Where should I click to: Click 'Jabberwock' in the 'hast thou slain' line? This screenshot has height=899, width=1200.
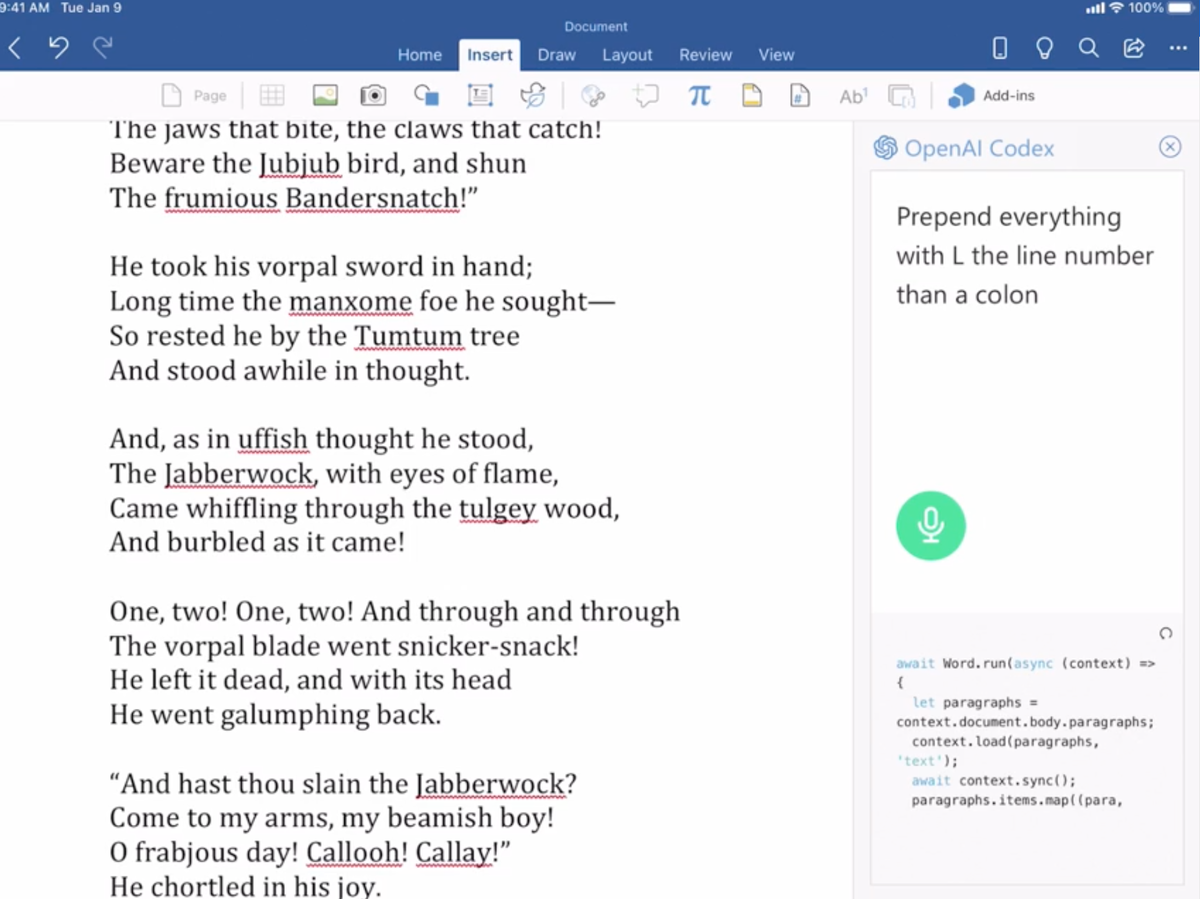490,783
